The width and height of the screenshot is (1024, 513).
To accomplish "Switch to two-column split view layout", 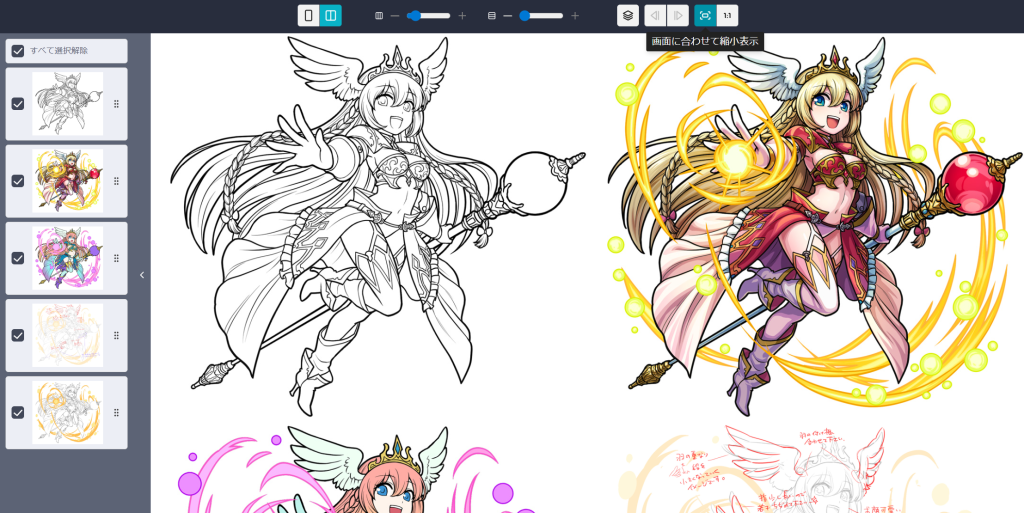I will (x=330, y=16).
